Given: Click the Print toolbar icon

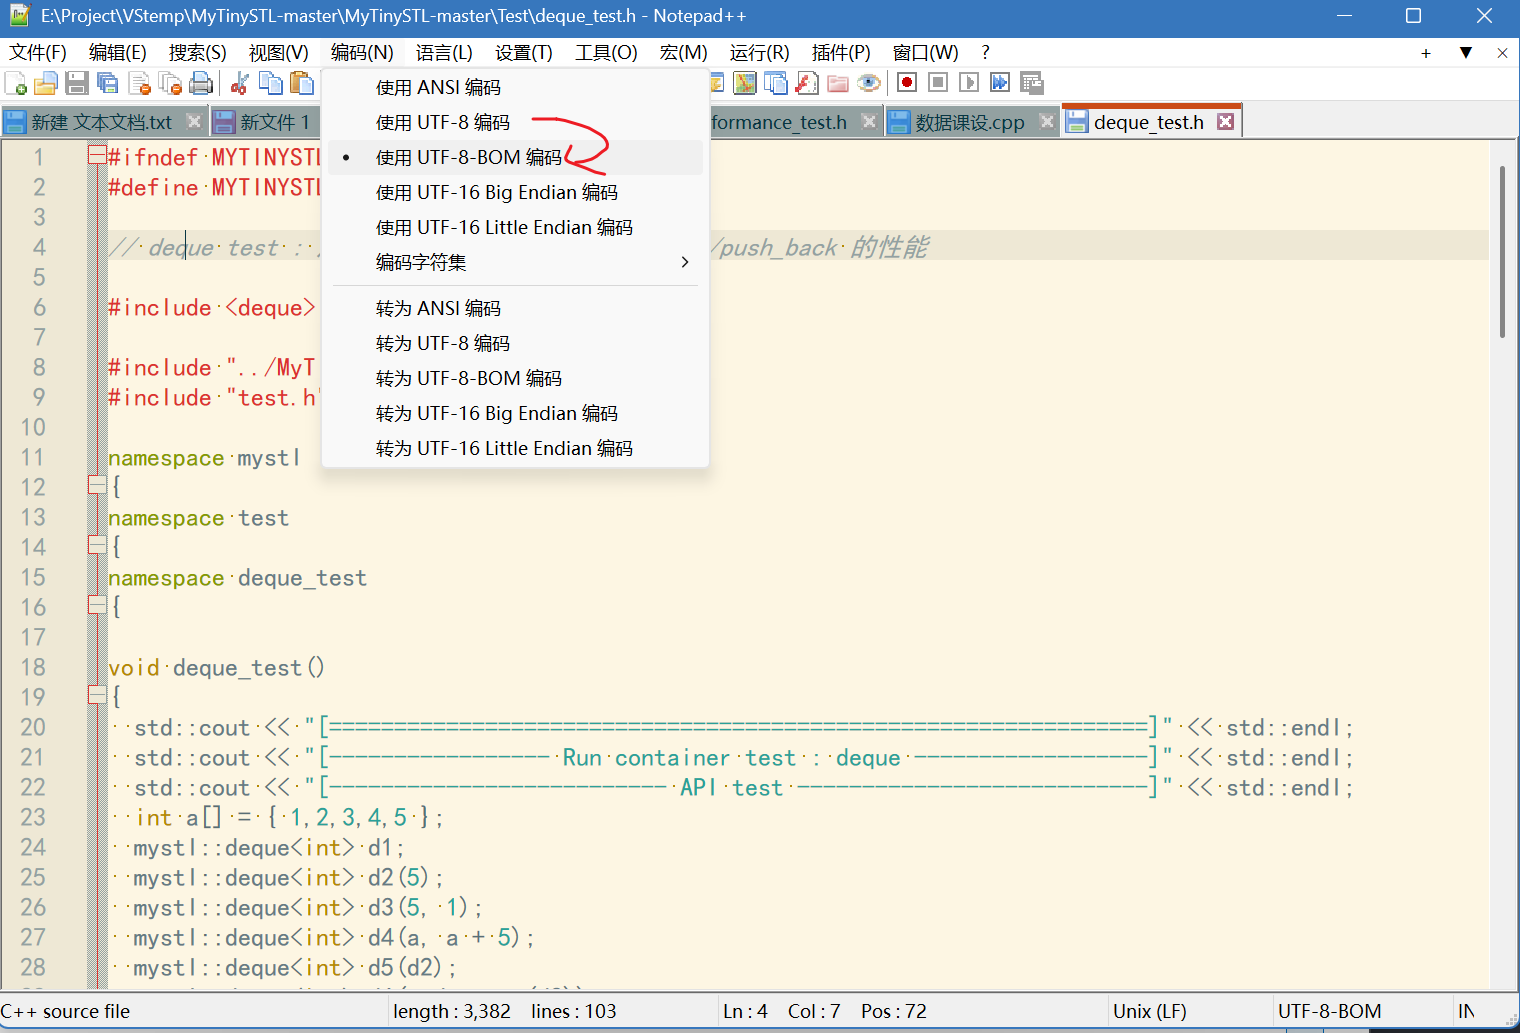Looking at the screenshot, I should click(201, 83).
